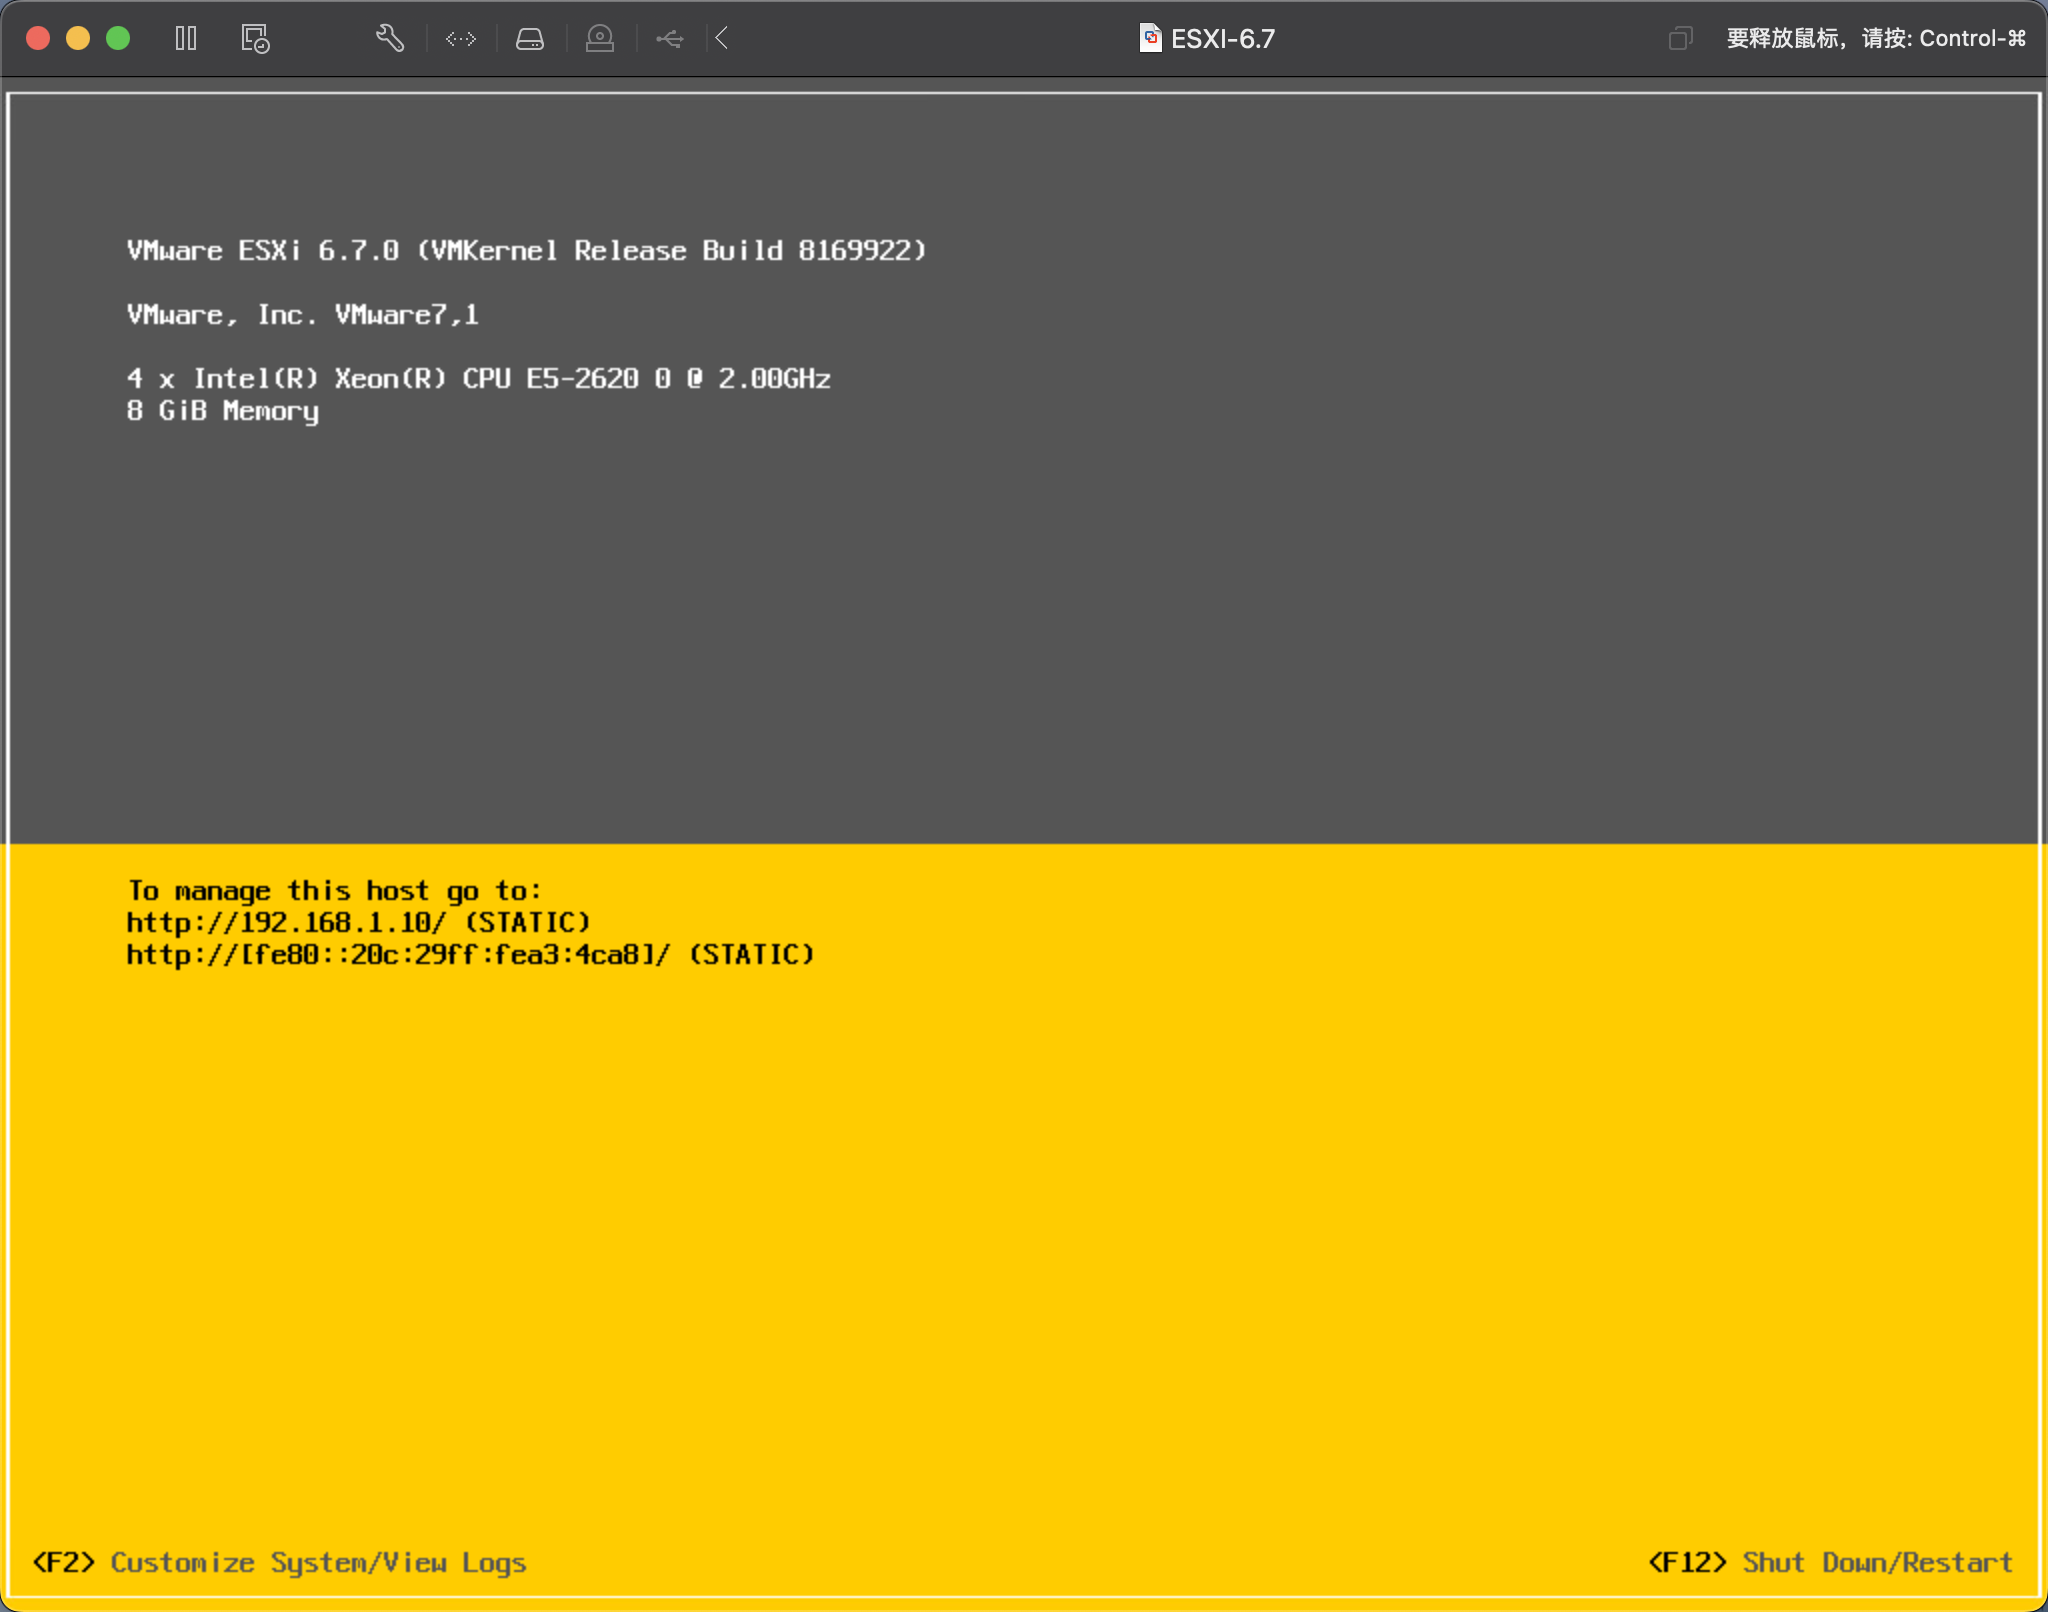This screenshot has height=1612, width=2048.
Task: Click the VMware ESXi 6.7.0 build line
Action: 526,250
